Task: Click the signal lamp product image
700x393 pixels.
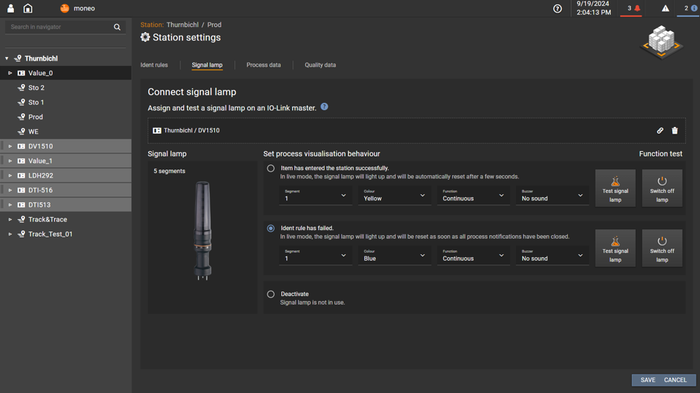Action: [x=203, y=230]
